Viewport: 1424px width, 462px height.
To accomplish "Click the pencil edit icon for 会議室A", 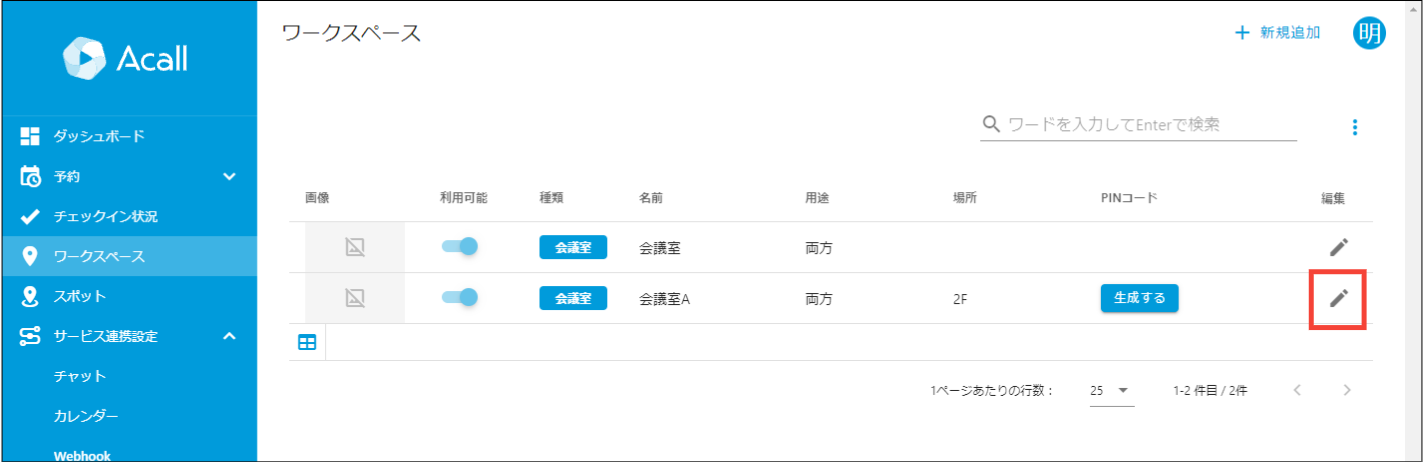I will pos(1339,297).
